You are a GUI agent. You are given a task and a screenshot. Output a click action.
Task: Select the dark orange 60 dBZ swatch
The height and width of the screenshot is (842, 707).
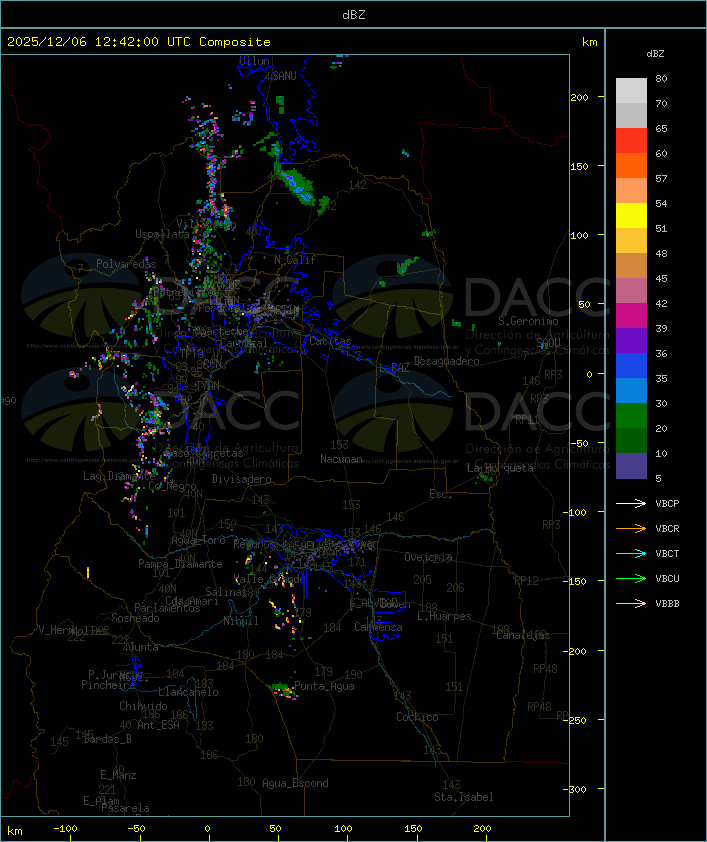(631, 166)
